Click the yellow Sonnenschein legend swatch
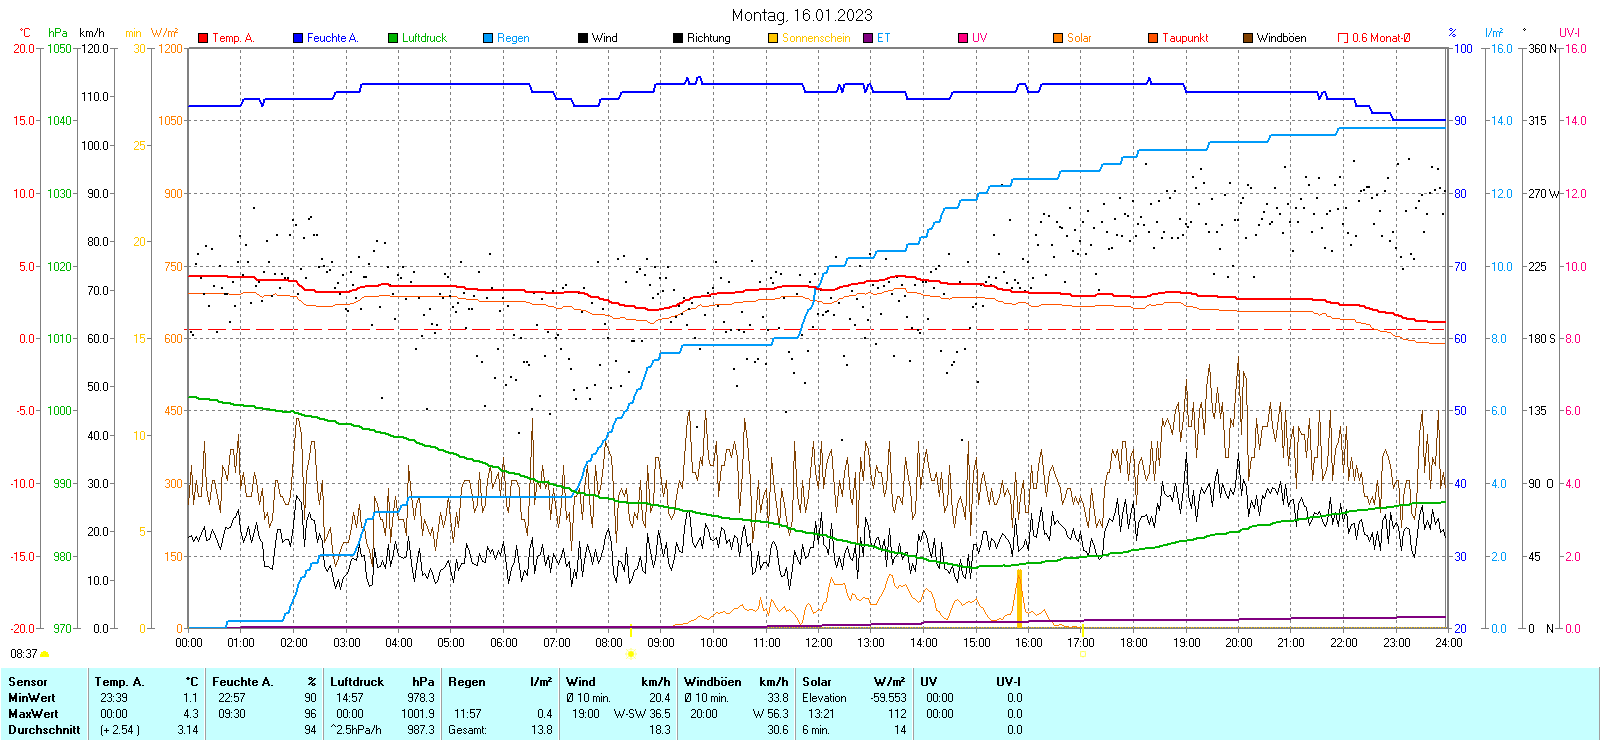1600x740 pixels. pyautogui.click(x=773, y=38)
